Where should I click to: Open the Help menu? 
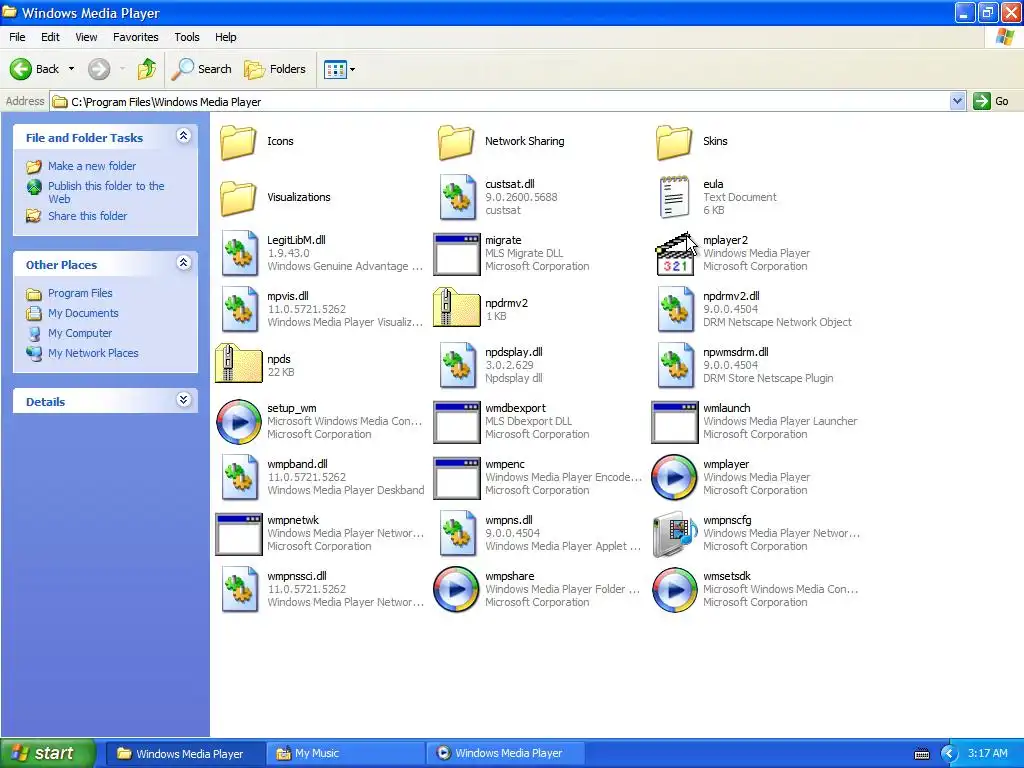(226, 37)
